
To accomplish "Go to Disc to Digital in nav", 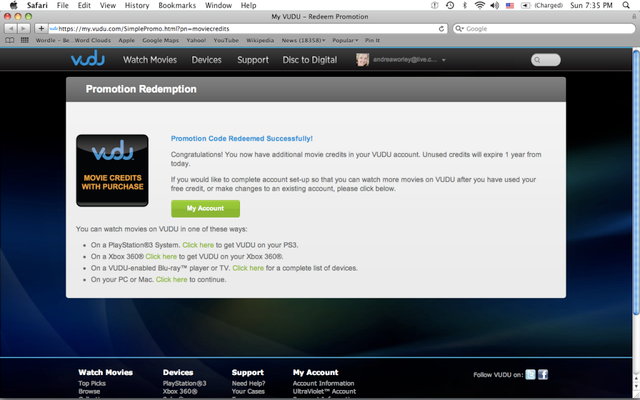I will (310, 60).
